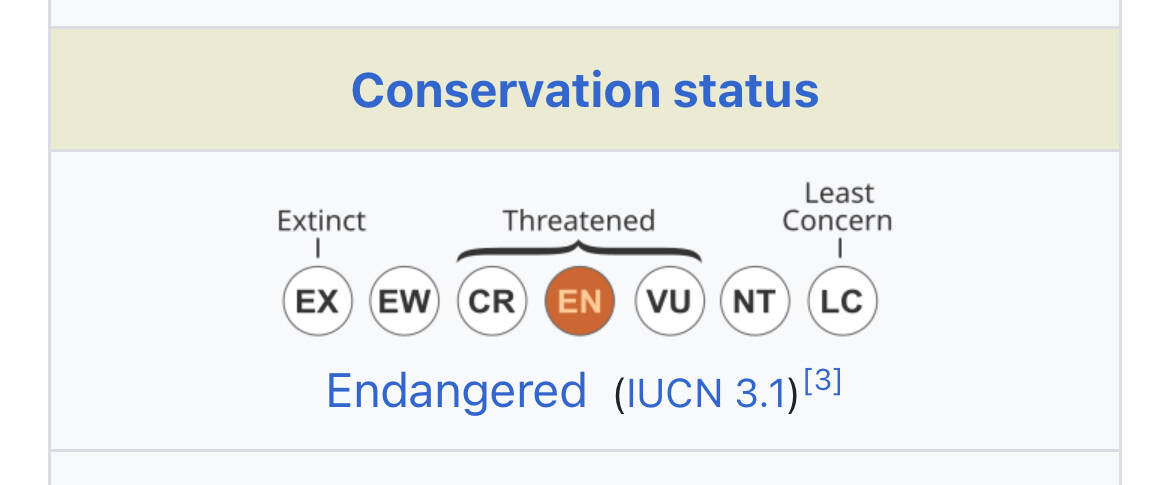Click the highlighted orange EN circle

(x=580, y=301)
